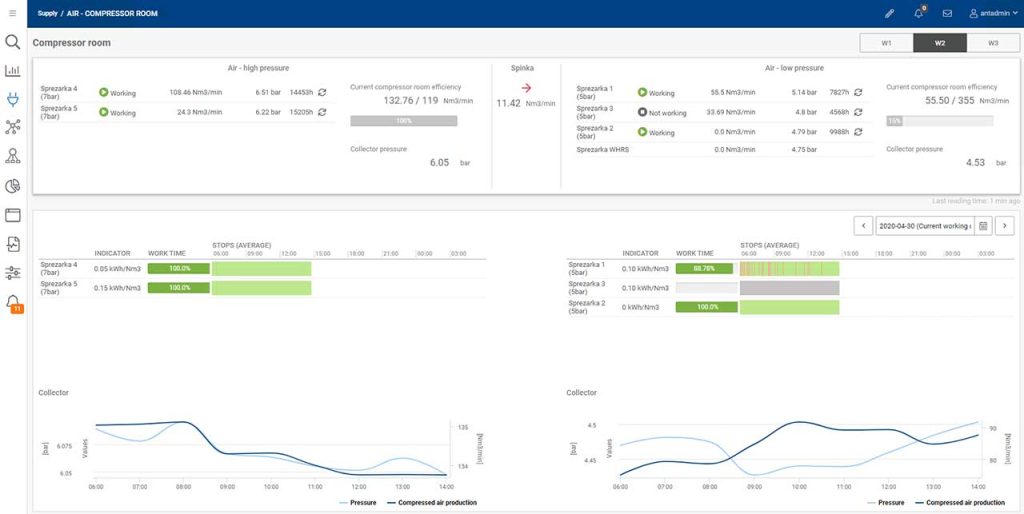Click the Sprezarka WHRS row label
The height and width of the screenshot is (514, 1024).
603,150
